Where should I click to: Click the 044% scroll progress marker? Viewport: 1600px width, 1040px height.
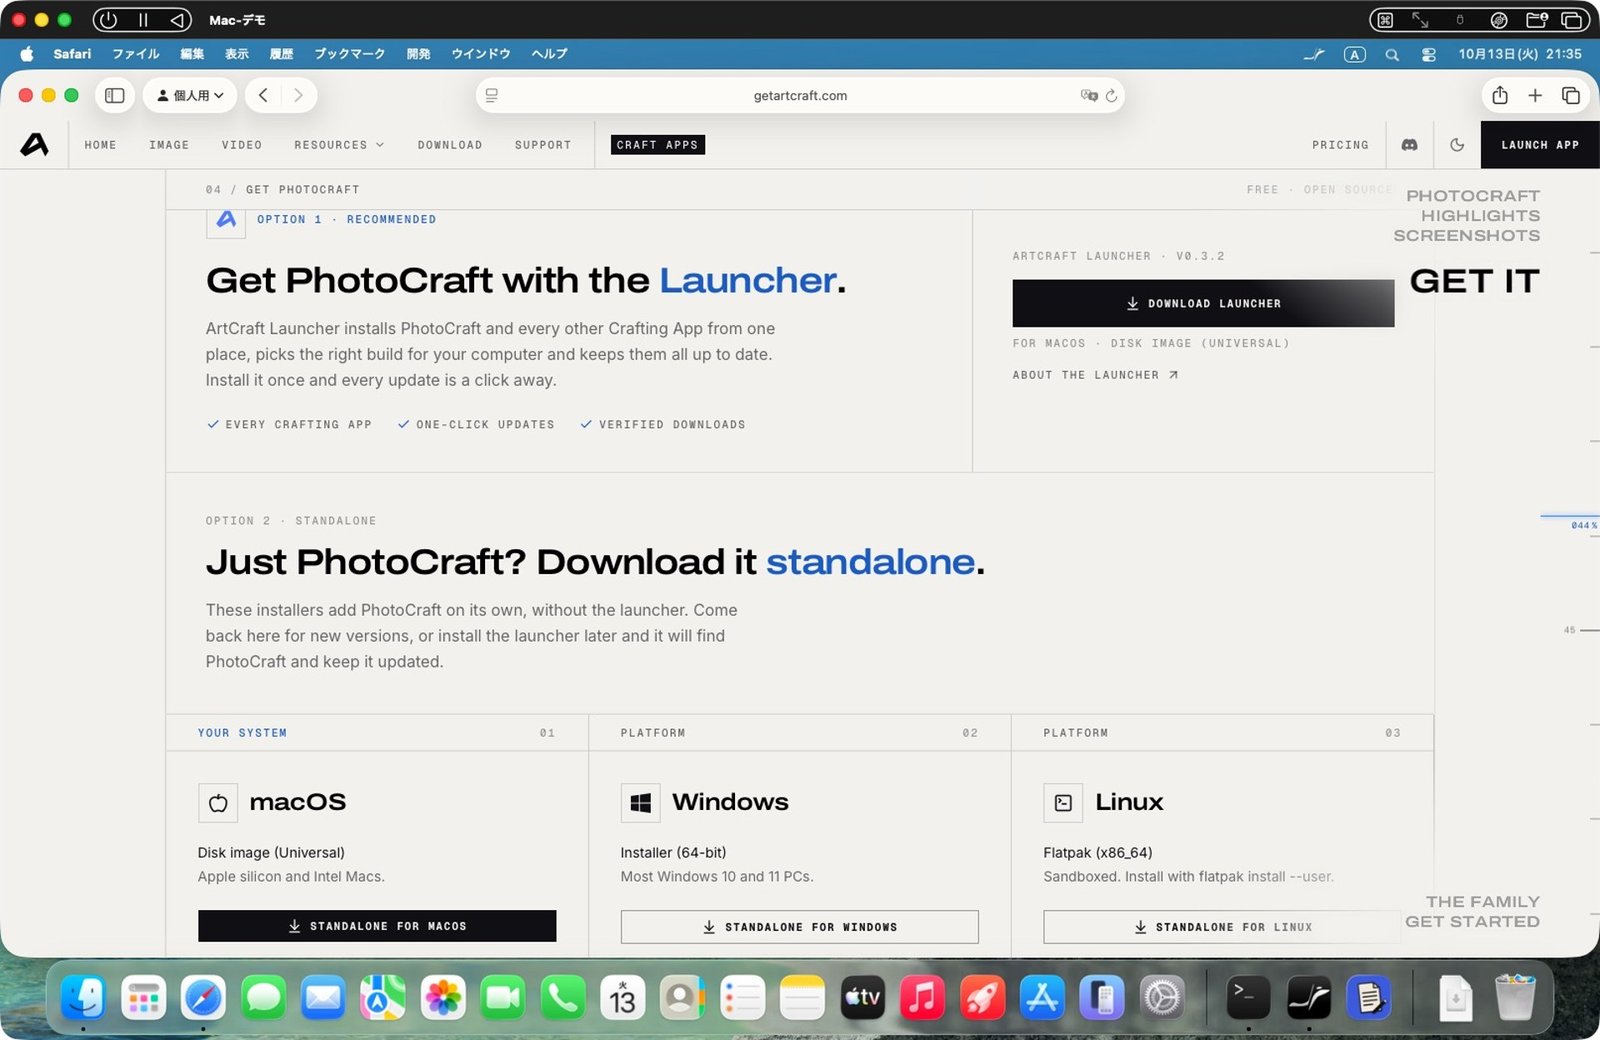pyautogui.click(x=1583, y=525)
